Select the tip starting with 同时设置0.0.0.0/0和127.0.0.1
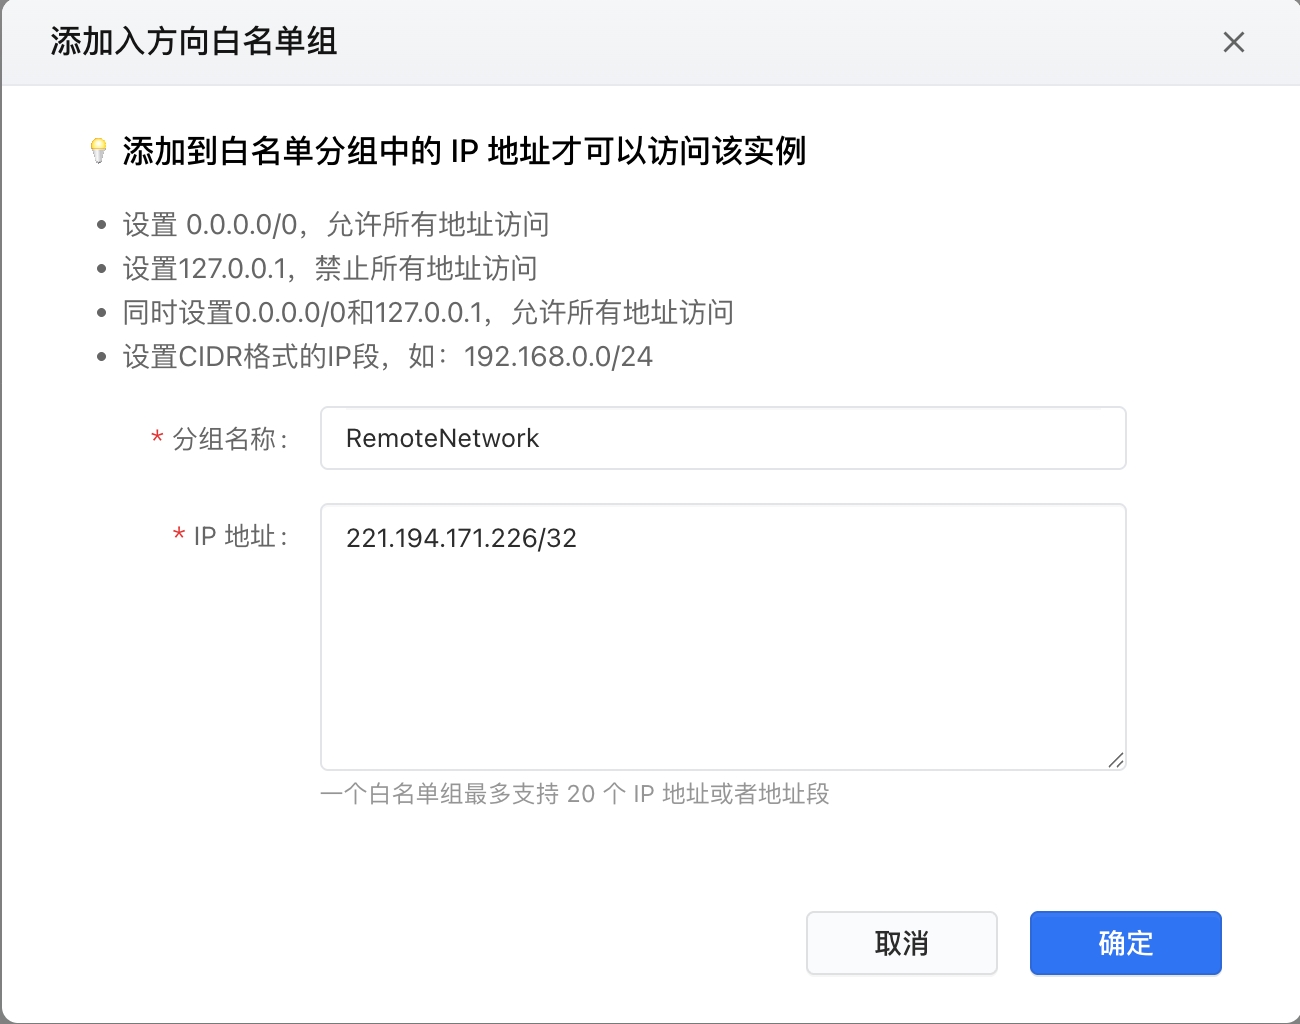Image resolution: width=1300 pixels, height=1024 pixels. point(428,313)
